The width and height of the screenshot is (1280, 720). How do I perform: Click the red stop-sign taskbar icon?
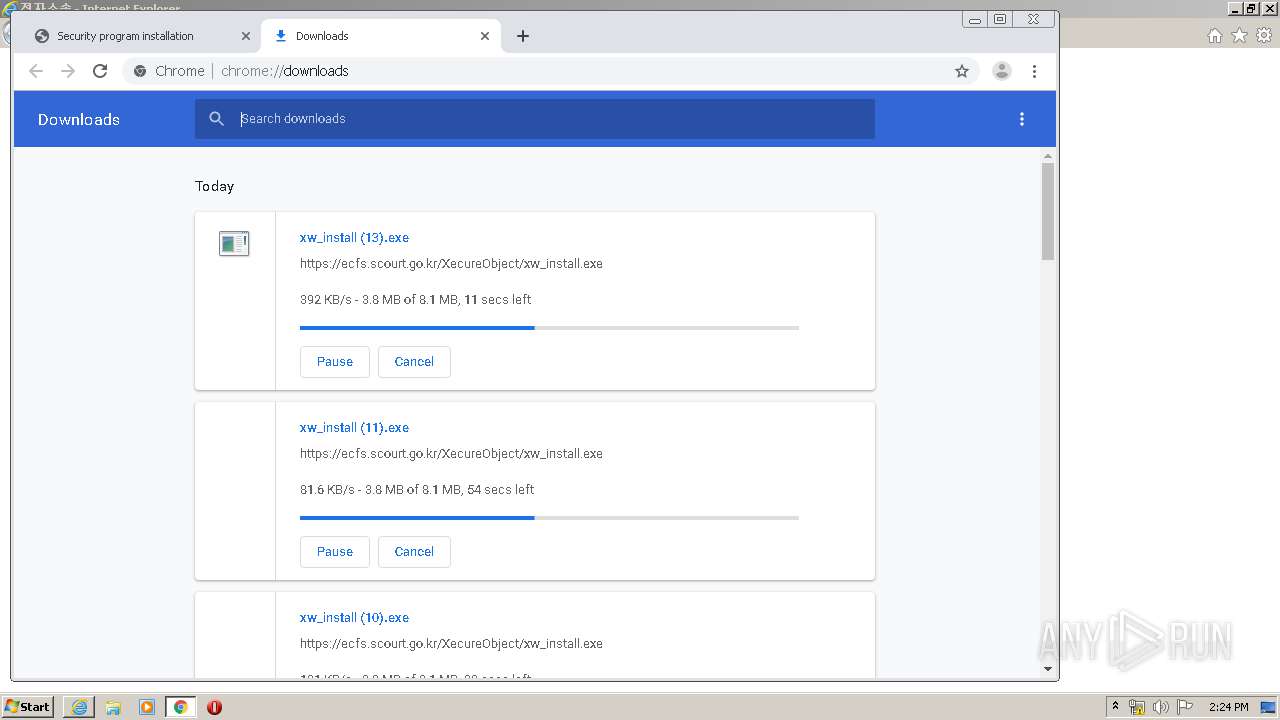[214, 707]
